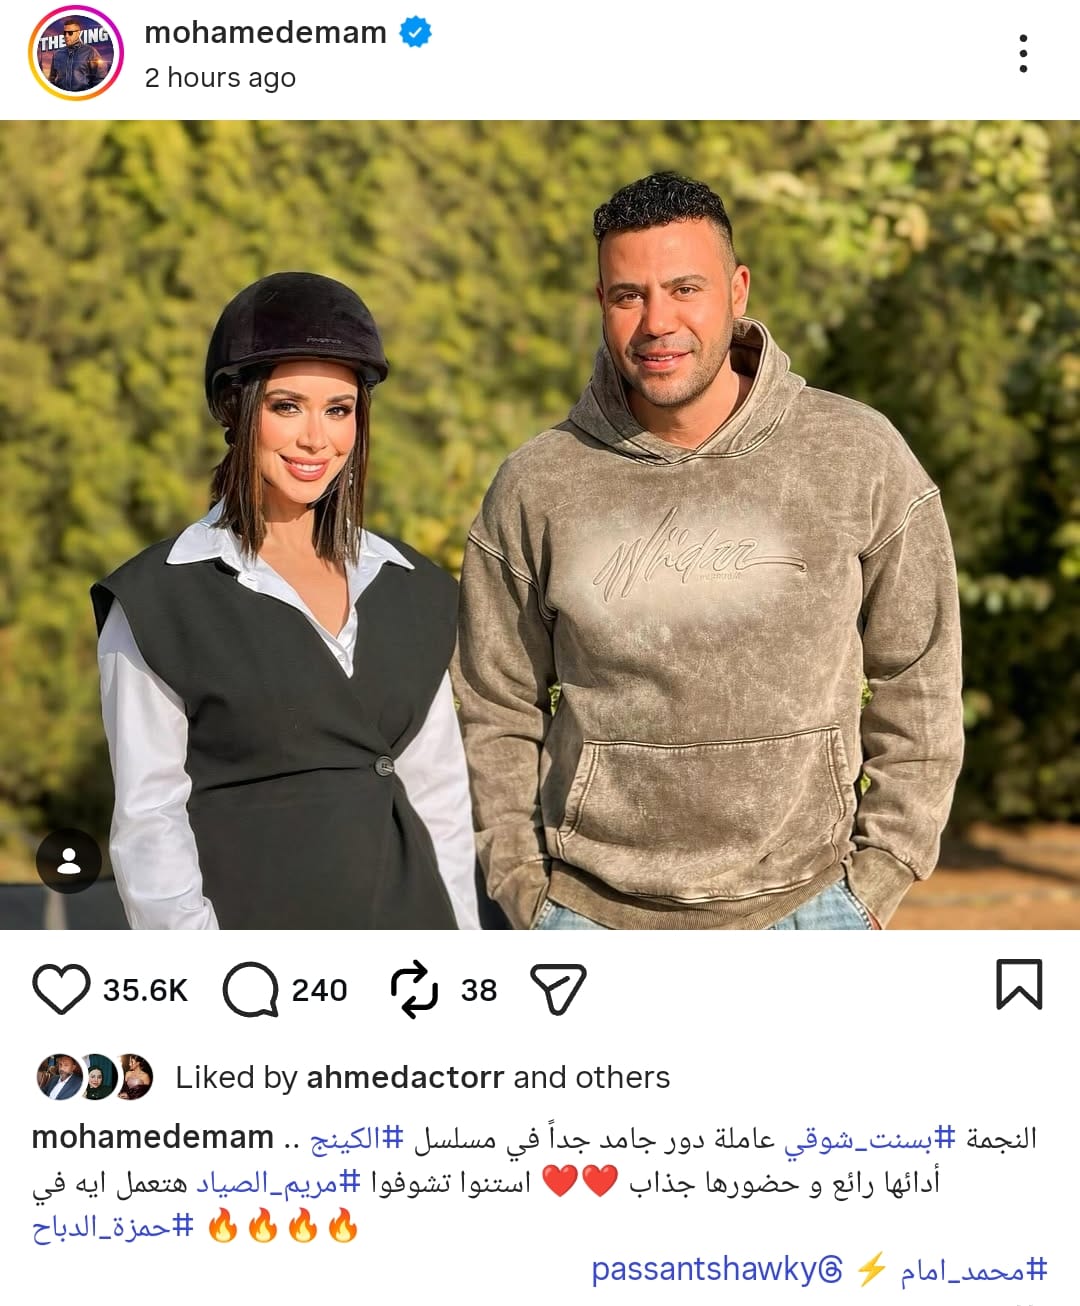Open the #حمزة_الدباح hashtag
1080x1306 pixels.
pos(112,1226)
